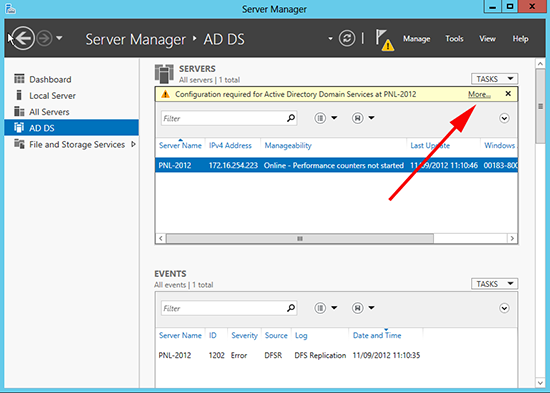Open dropdown arrow beside Servers save query icon
The height and width of the screenshot is (393, 550).
coord(371,118)
